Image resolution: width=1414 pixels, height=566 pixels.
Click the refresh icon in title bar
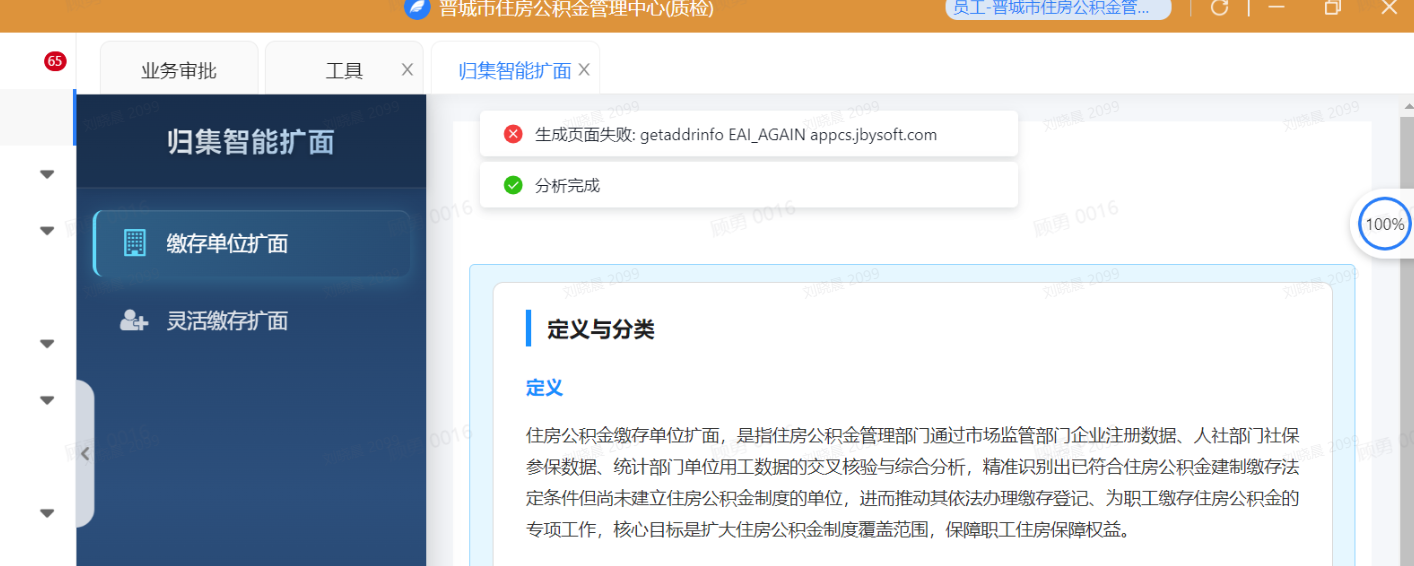[x=1219, y=8]
